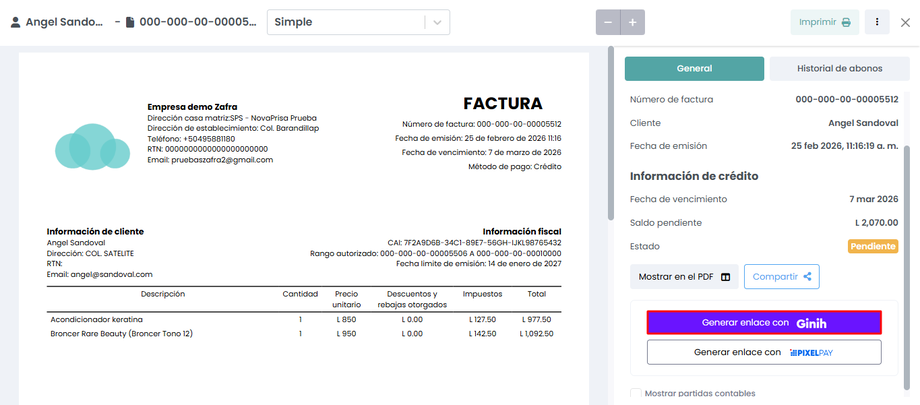This screenshot has height=405, width=920.
Task: Click the total L 977.50 cell
Action: coord(536,320)
